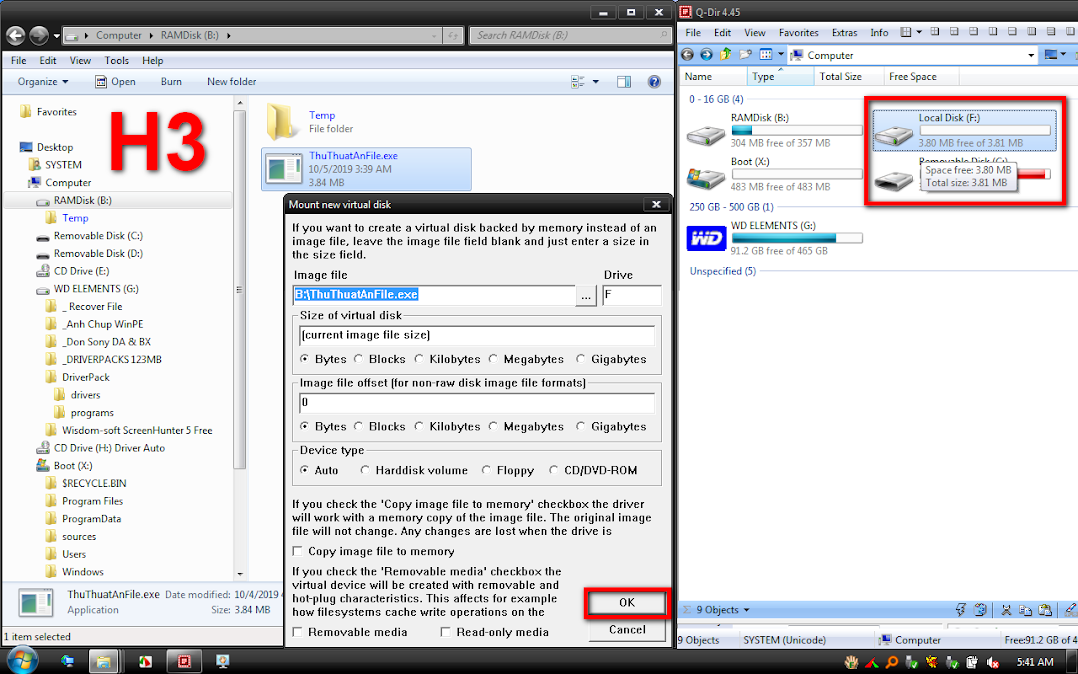Click Q-Dir view mode grid icon
The width and height of the screenshot is (1078, 674).
coord(766,54)
